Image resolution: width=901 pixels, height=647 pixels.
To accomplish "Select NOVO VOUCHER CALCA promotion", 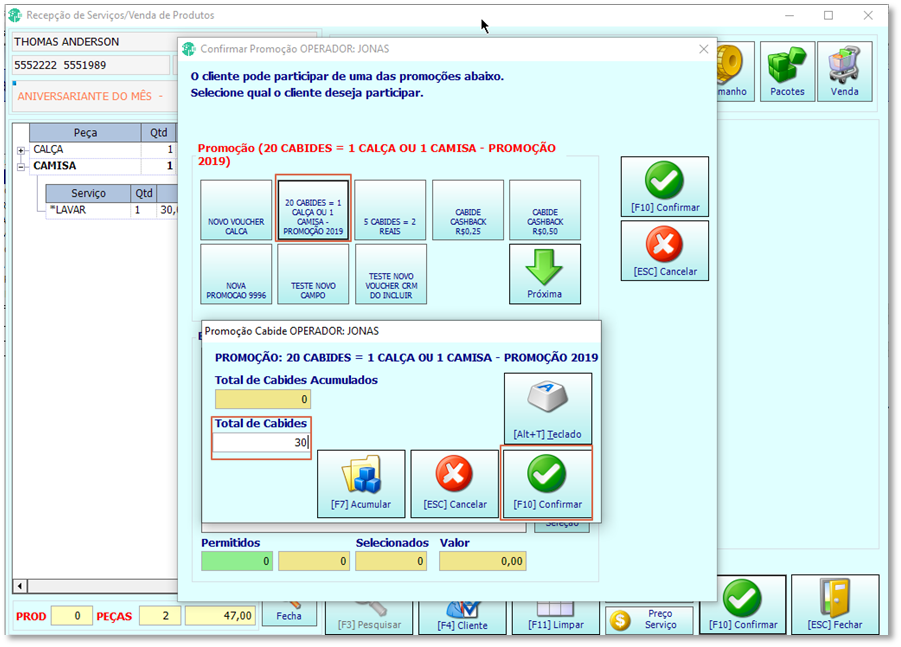I will (236, 210).
